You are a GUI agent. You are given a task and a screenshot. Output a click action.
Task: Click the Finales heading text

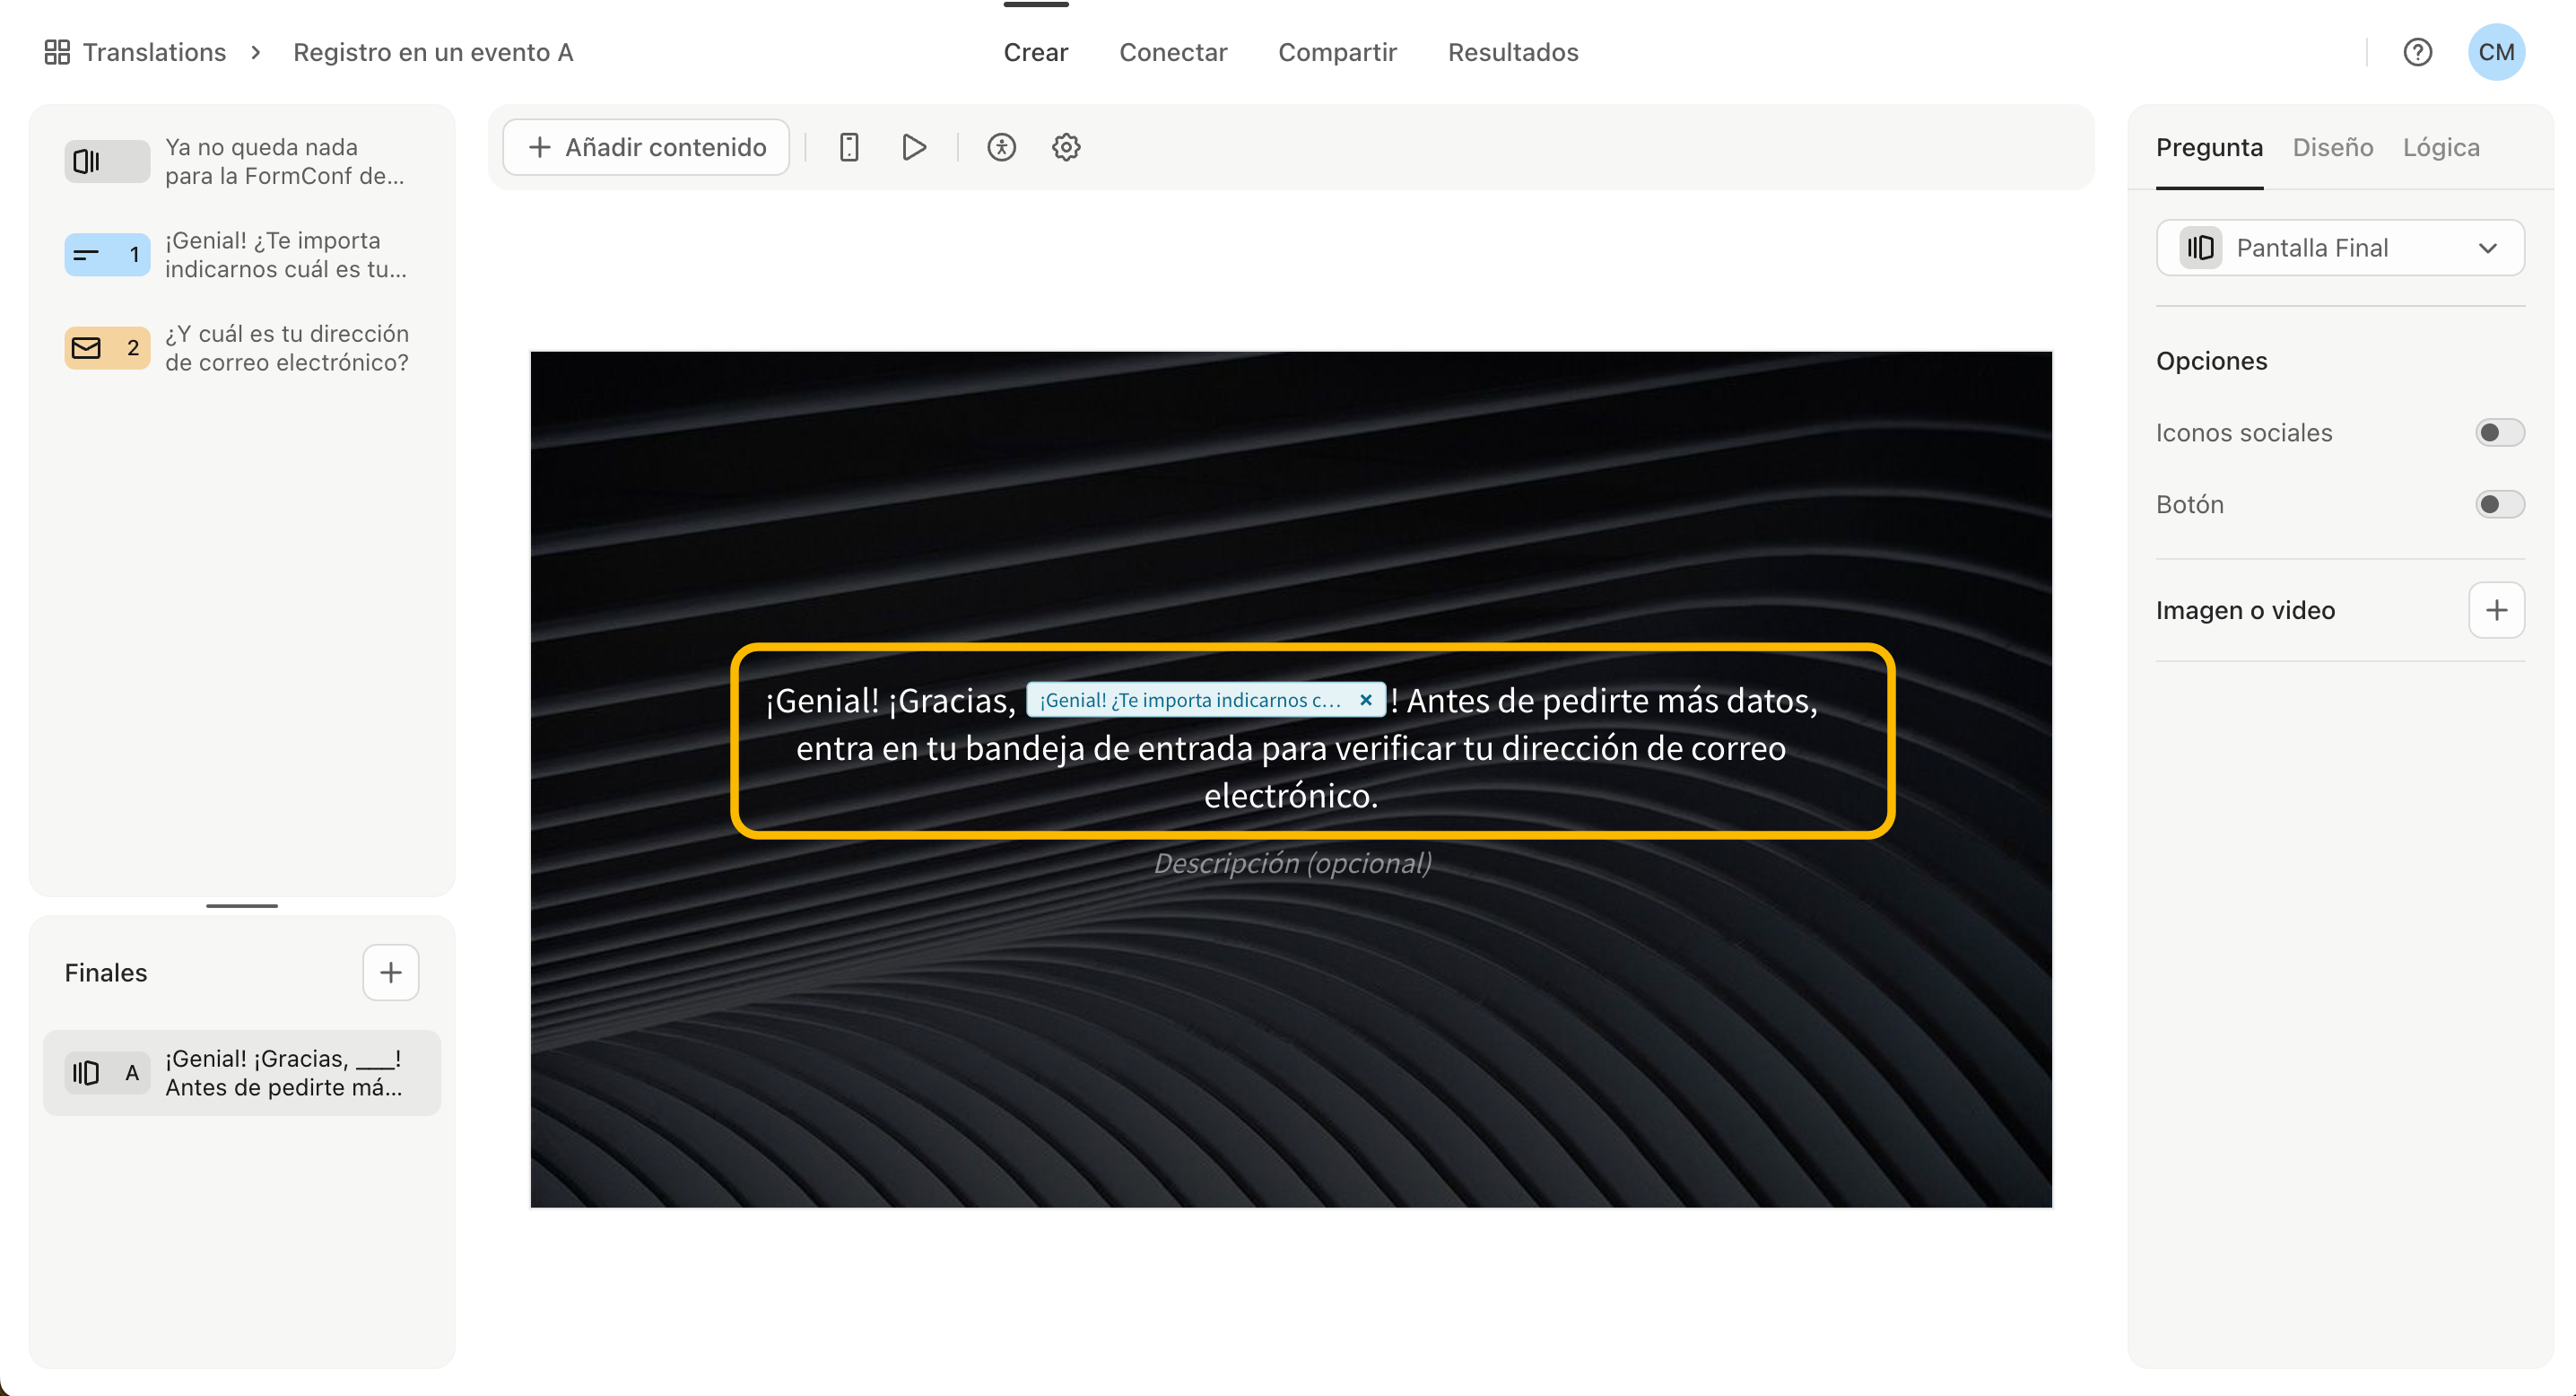coord(106,972)
